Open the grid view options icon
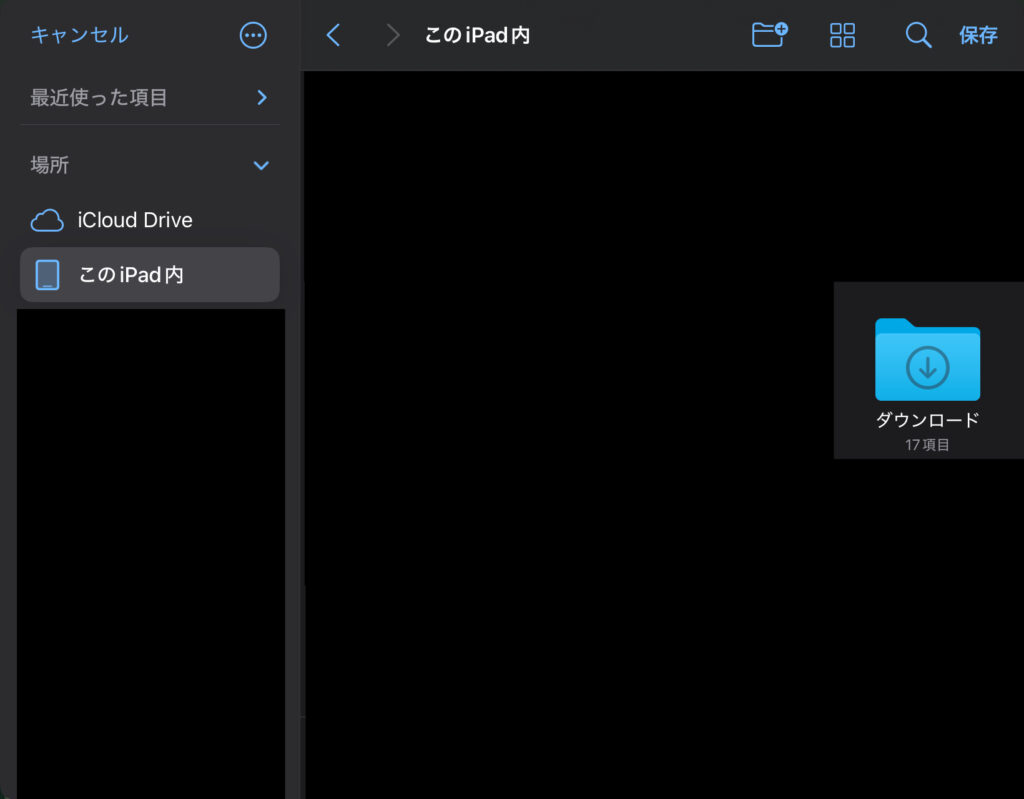The image size is (1024, 799). tap(843, 36)
